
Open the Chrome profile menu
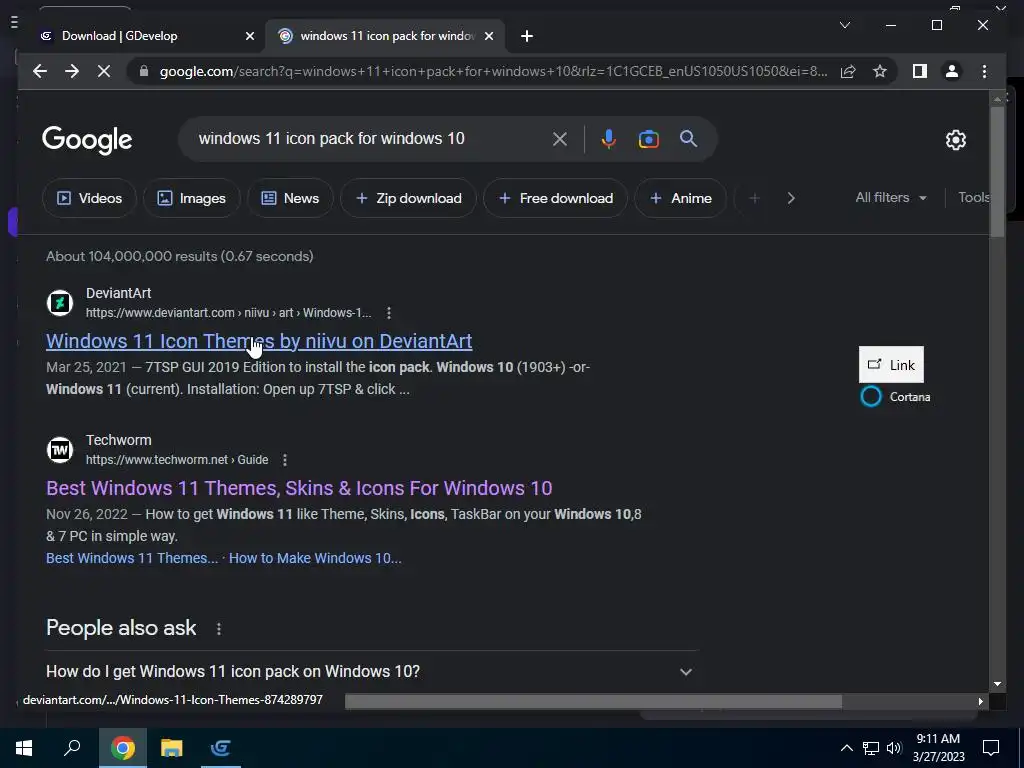(952, 71)
